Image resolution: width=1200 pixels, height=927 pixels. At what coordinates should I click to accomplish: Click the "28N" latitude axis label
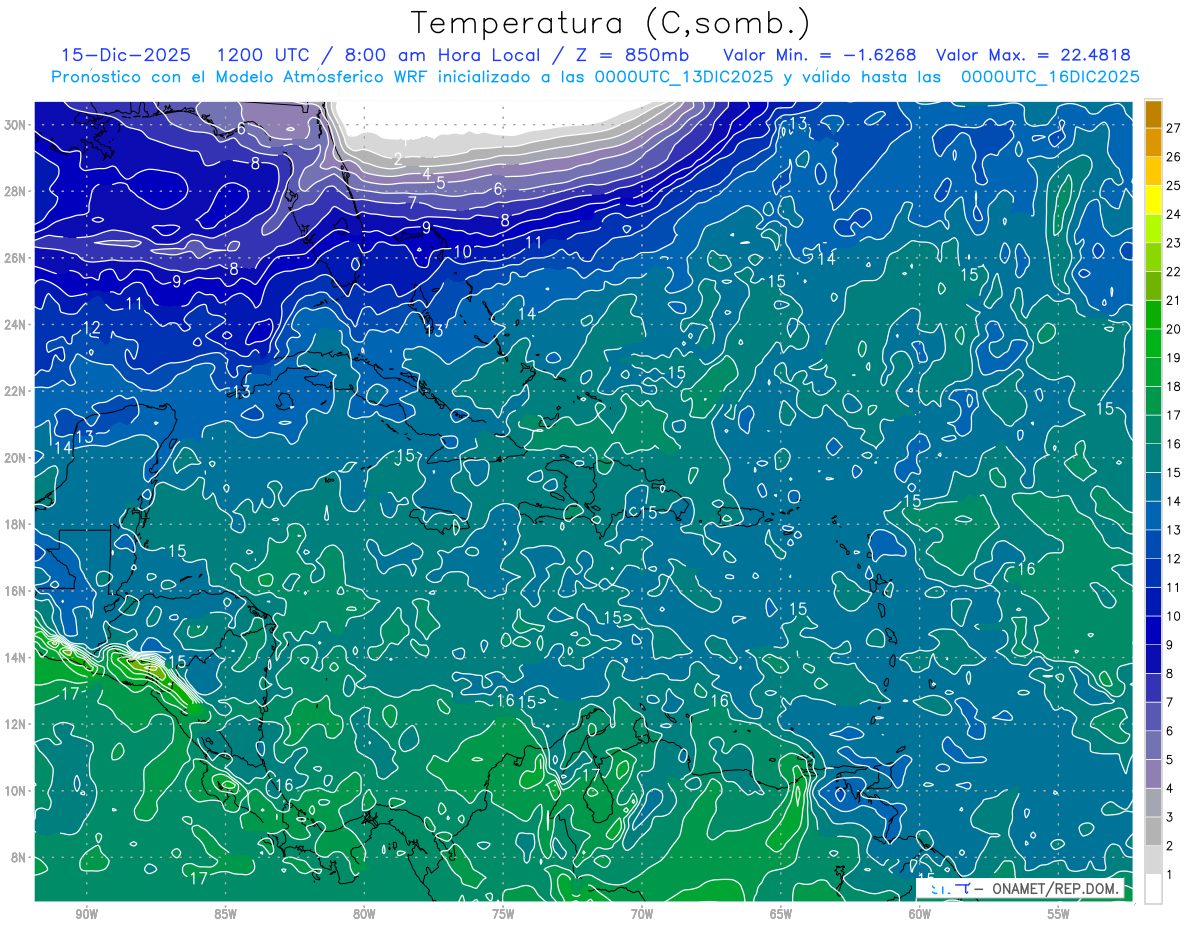tap(17, 191)
